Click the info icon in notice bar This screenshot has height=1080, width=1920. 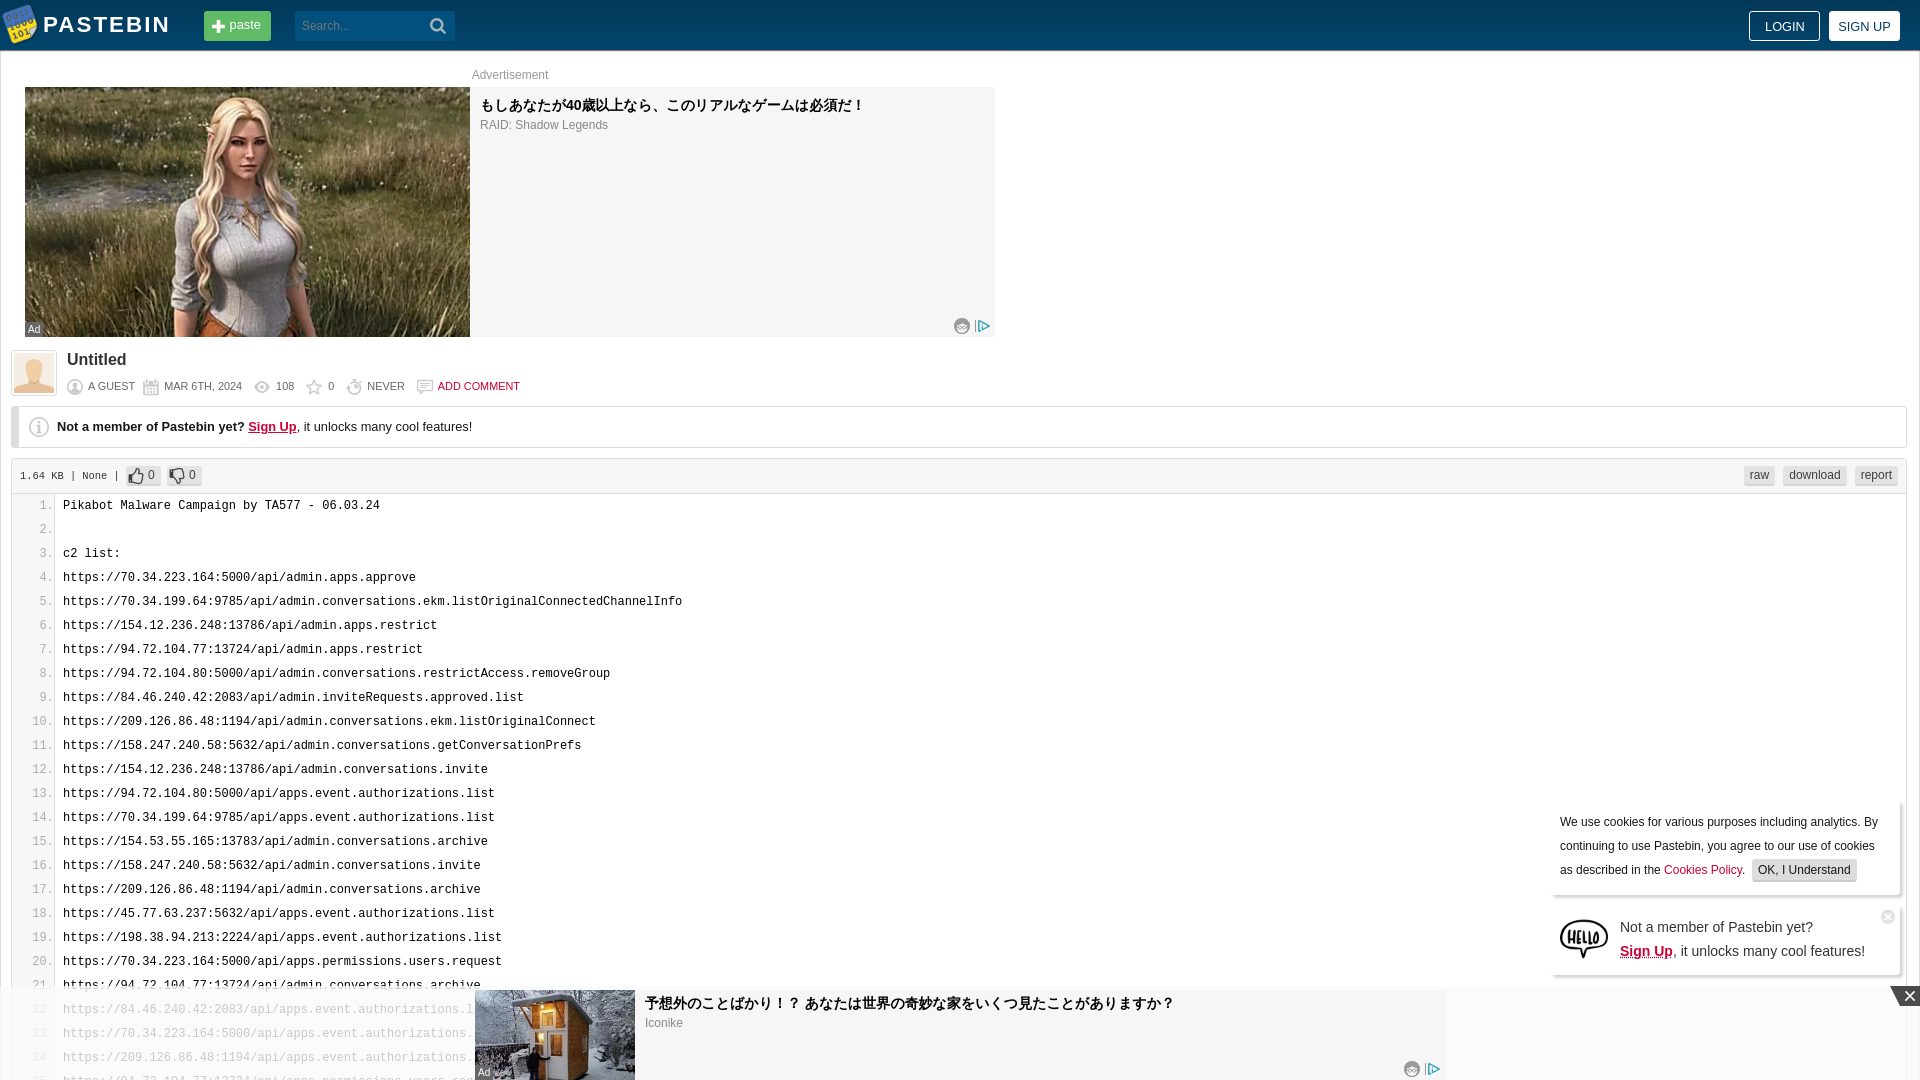coord(39,427)
